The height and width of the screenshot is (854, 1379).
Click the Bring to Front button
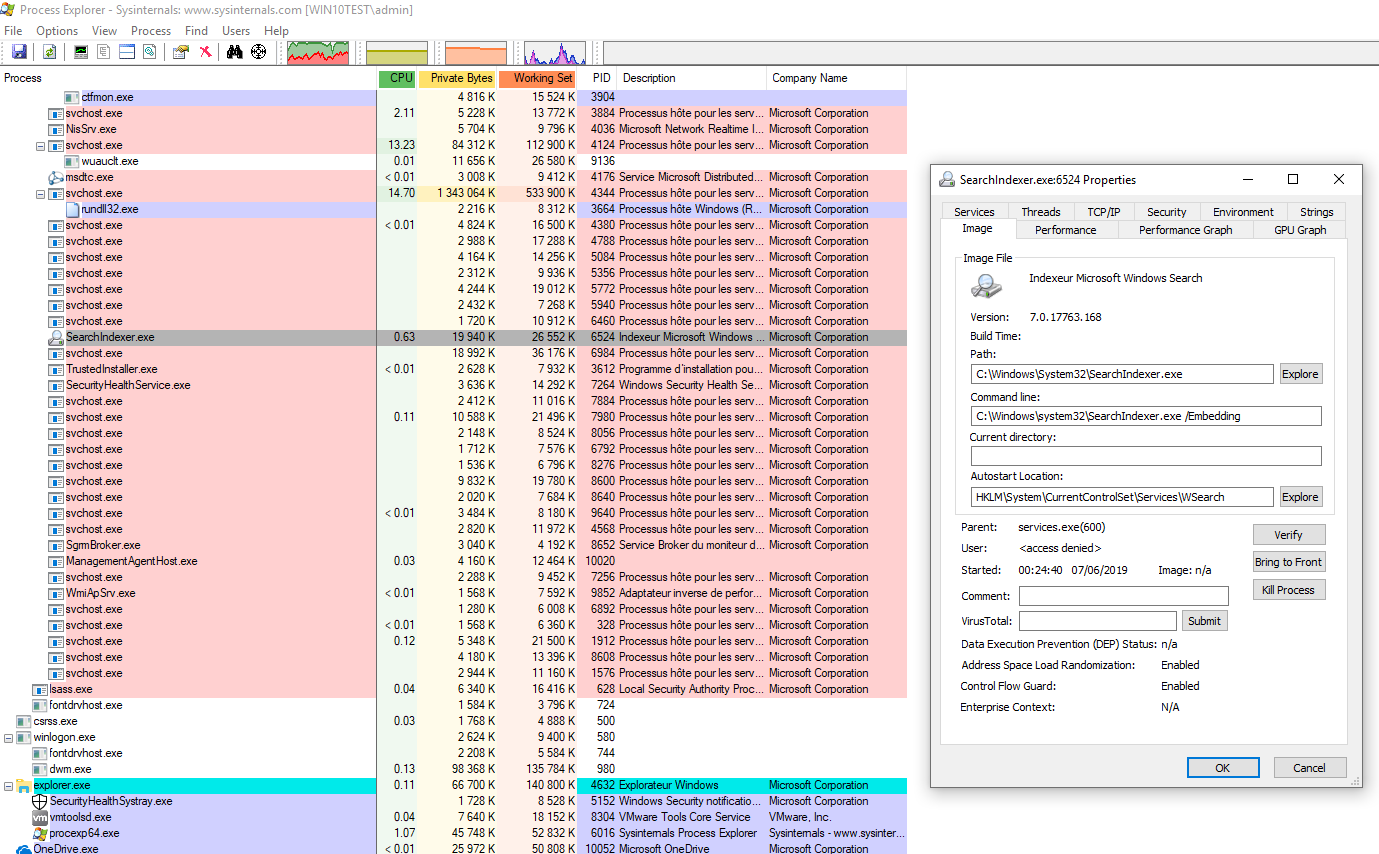(x=1289, y=562)
